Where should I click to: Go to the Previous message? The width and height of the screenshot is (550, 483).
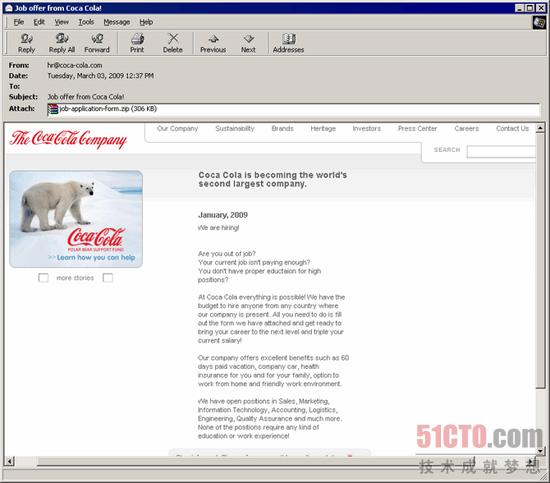coord(213,43)
